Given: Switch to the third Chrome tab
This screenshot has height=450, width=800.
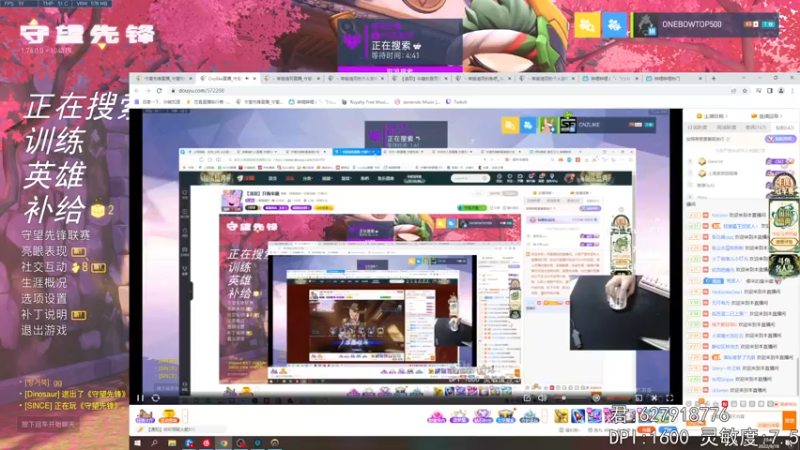Looking at the screenshot, I should (292, 79).
